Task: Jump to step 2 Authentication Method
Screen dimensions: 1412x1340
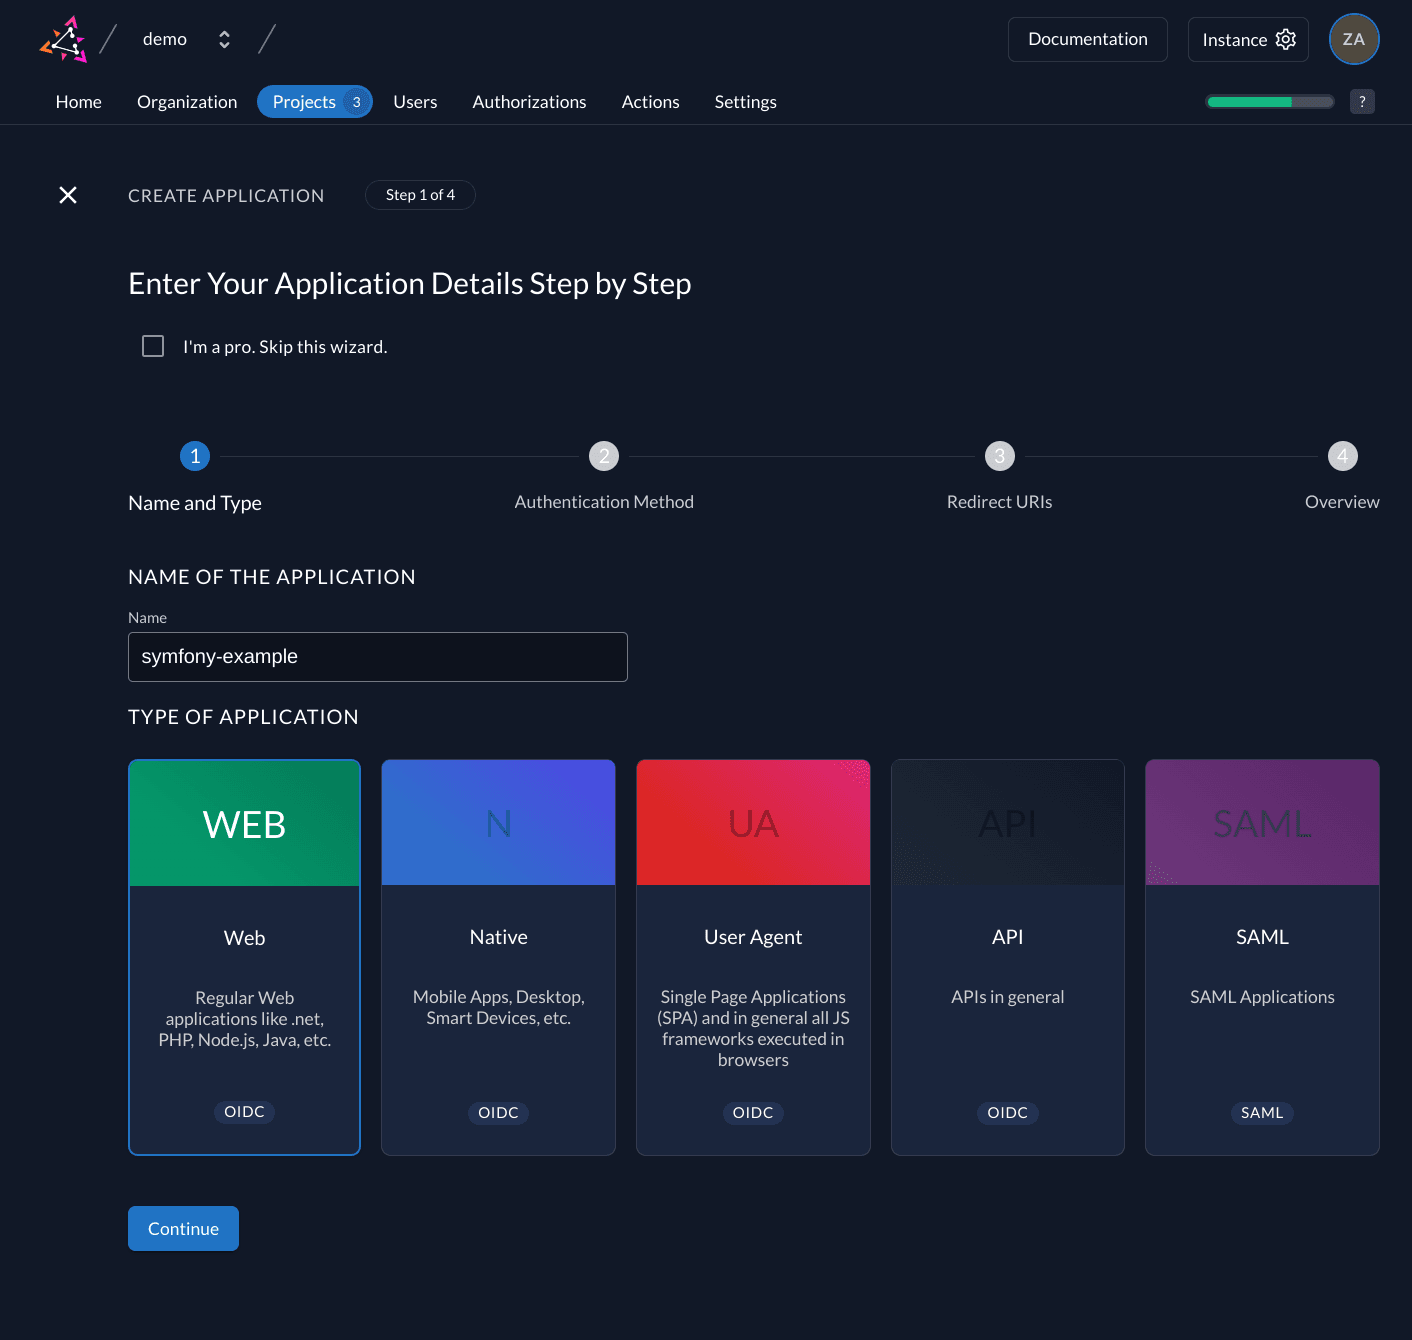Action: (604, 456)
